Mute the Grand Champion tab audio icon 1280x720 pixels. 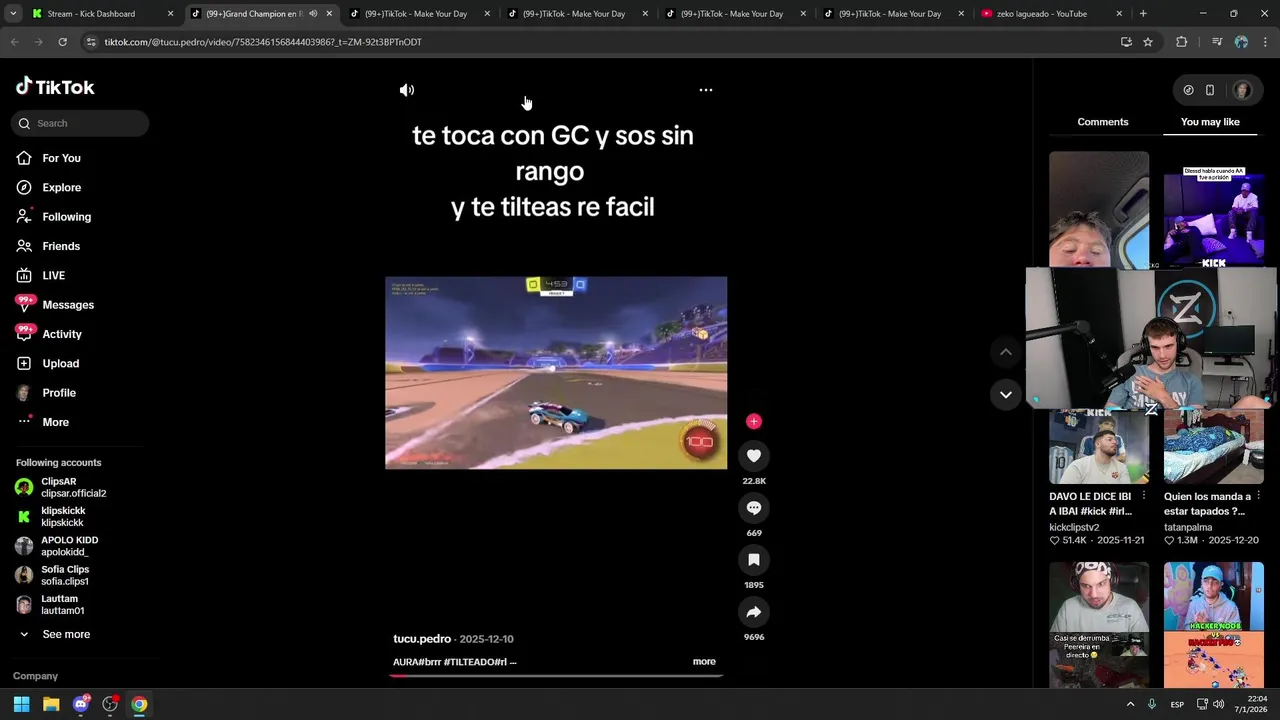(x=313, y=14)
